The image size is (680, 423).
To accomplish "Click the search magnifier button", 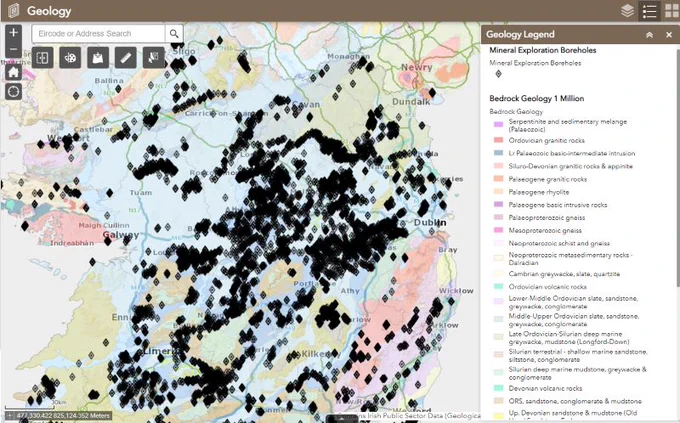I will click(174, 33).
